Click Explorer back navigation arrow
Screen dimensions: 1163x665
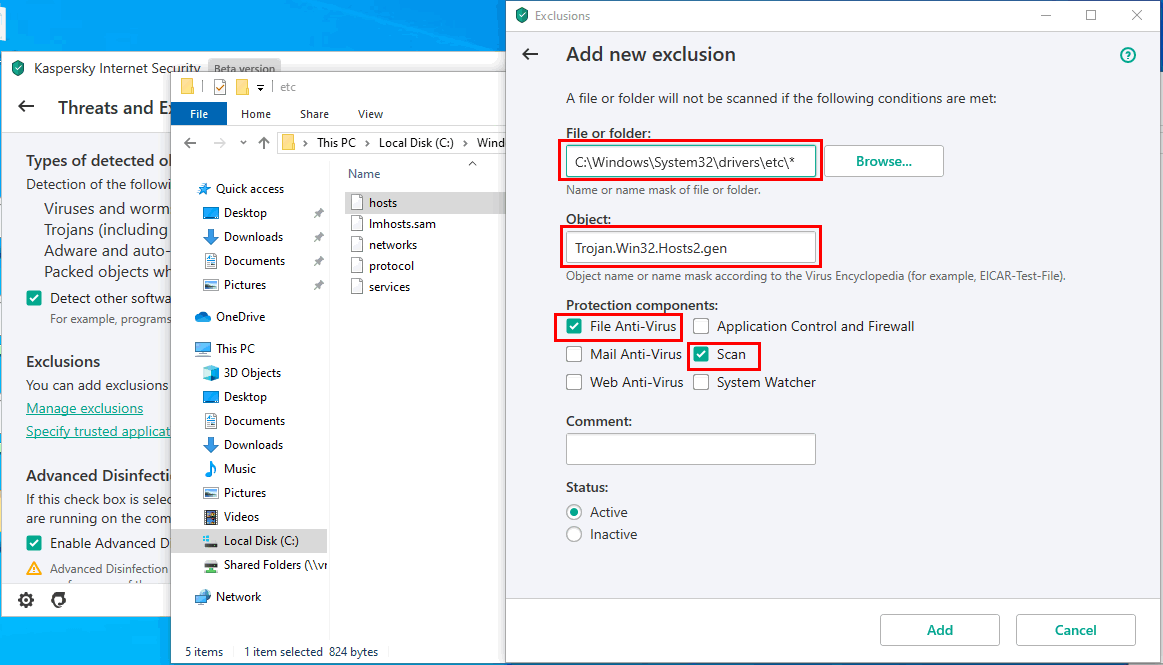(x=190, y=143)
